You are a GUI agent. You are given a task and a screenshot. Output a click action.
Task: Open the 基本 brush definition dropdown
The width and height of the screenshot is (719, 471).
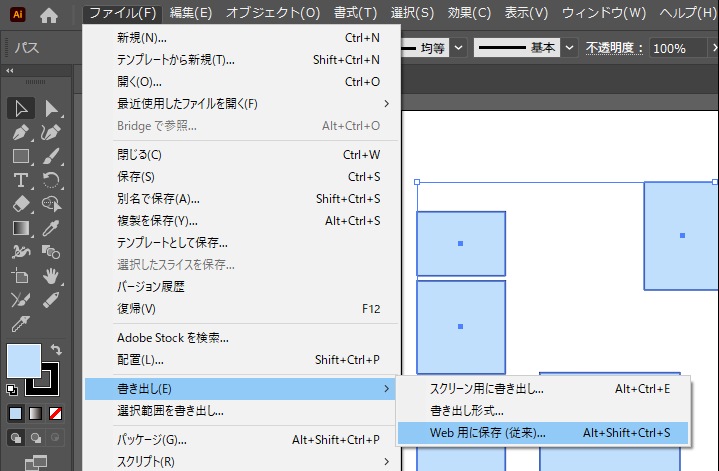569,47
